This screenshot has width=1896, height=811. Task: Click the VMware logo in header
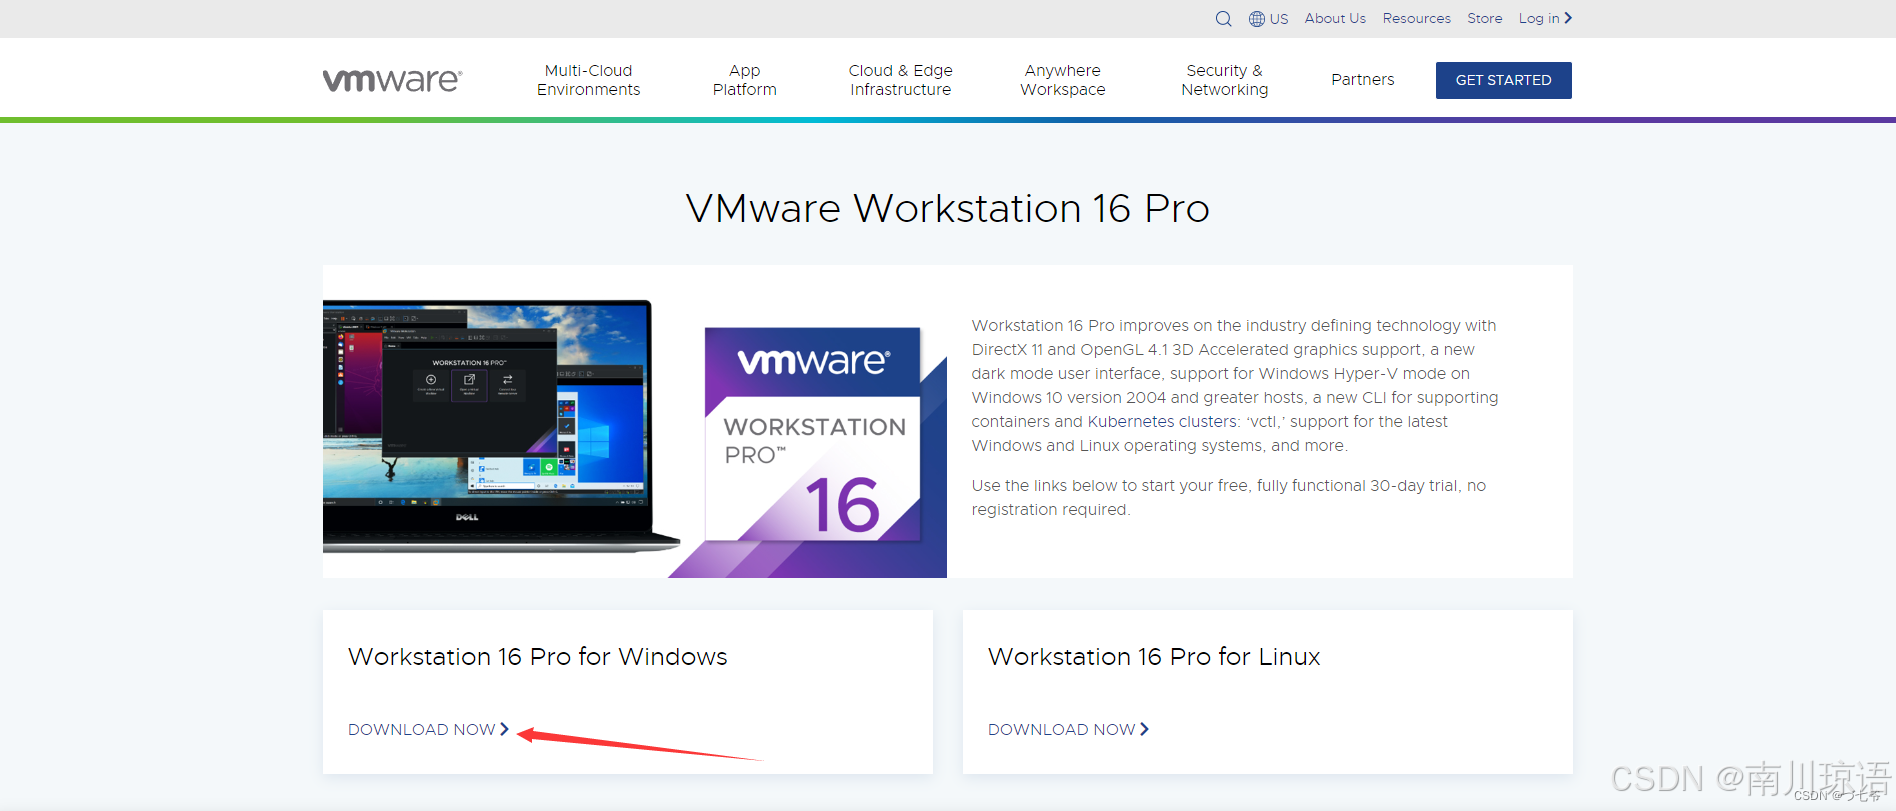[392, 80]
